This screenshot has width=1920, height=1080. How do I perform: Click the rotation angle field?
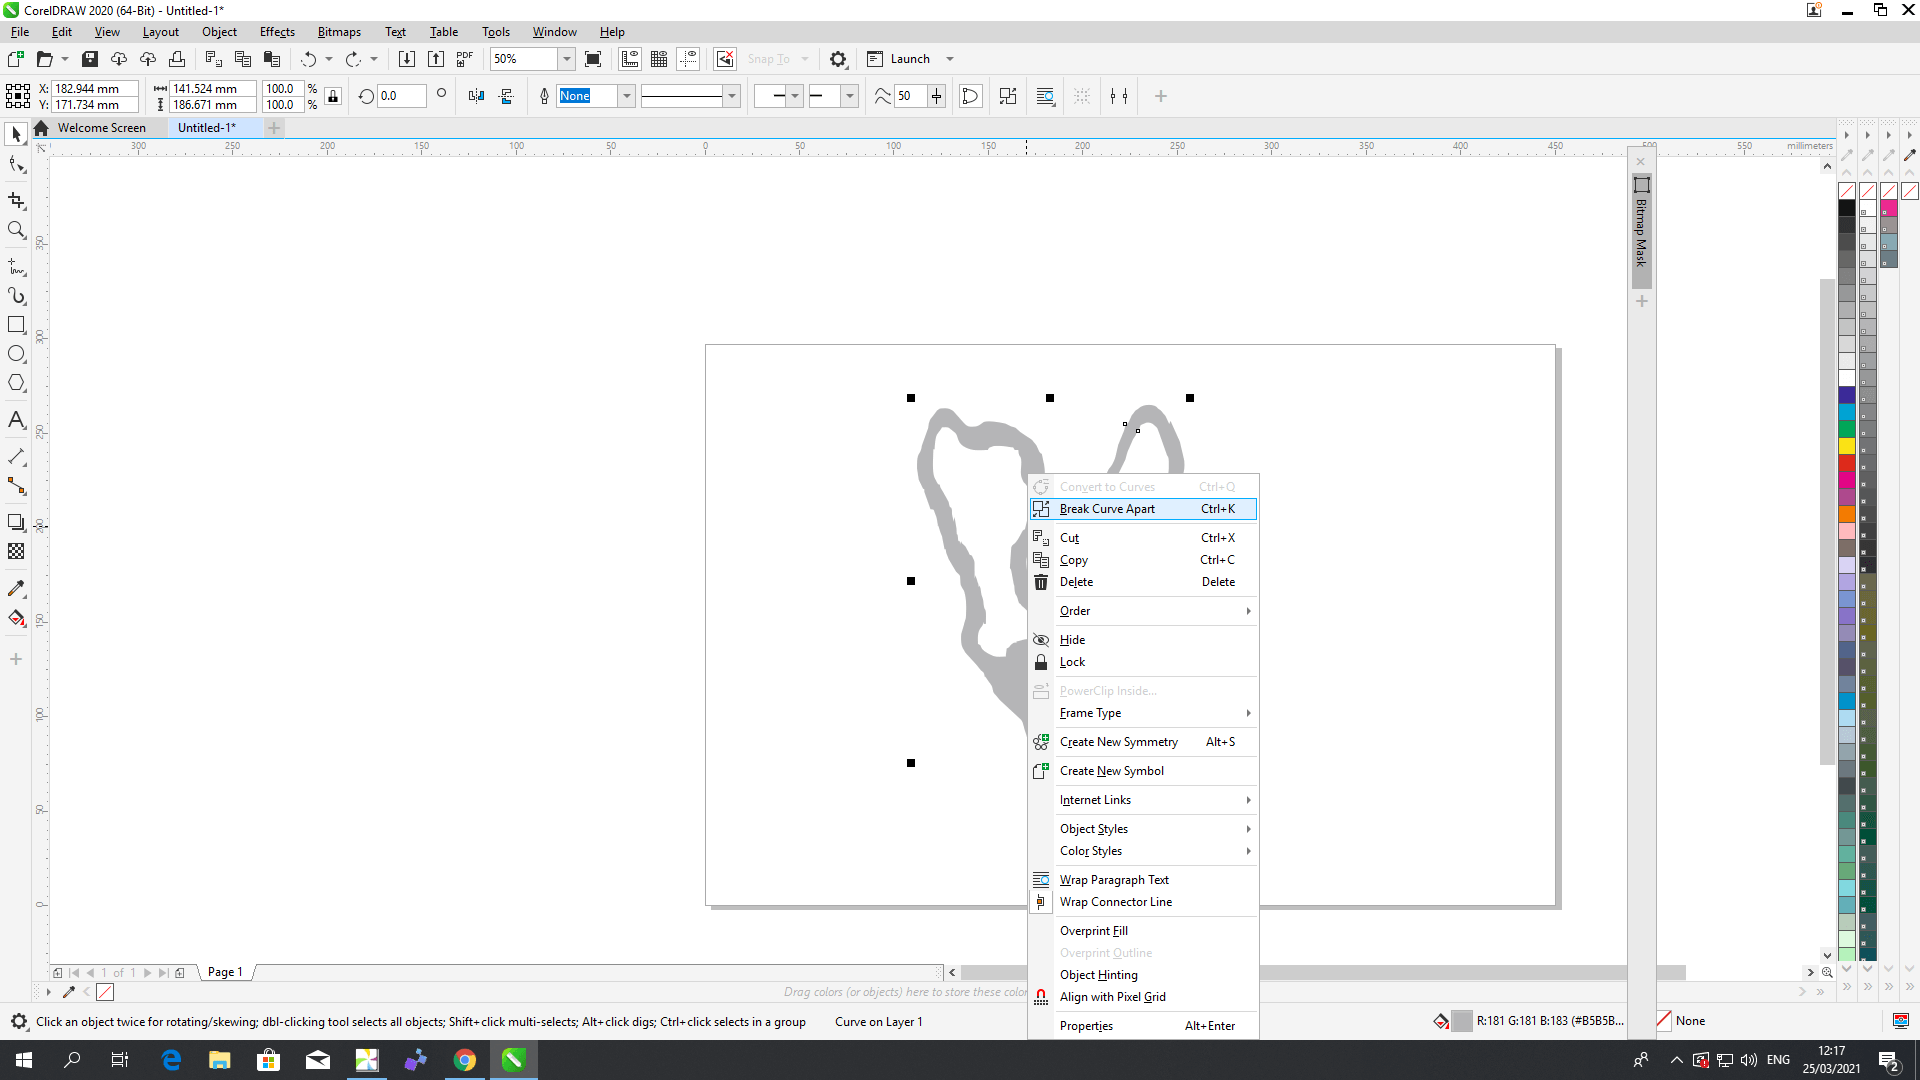[x=400, y=96]
